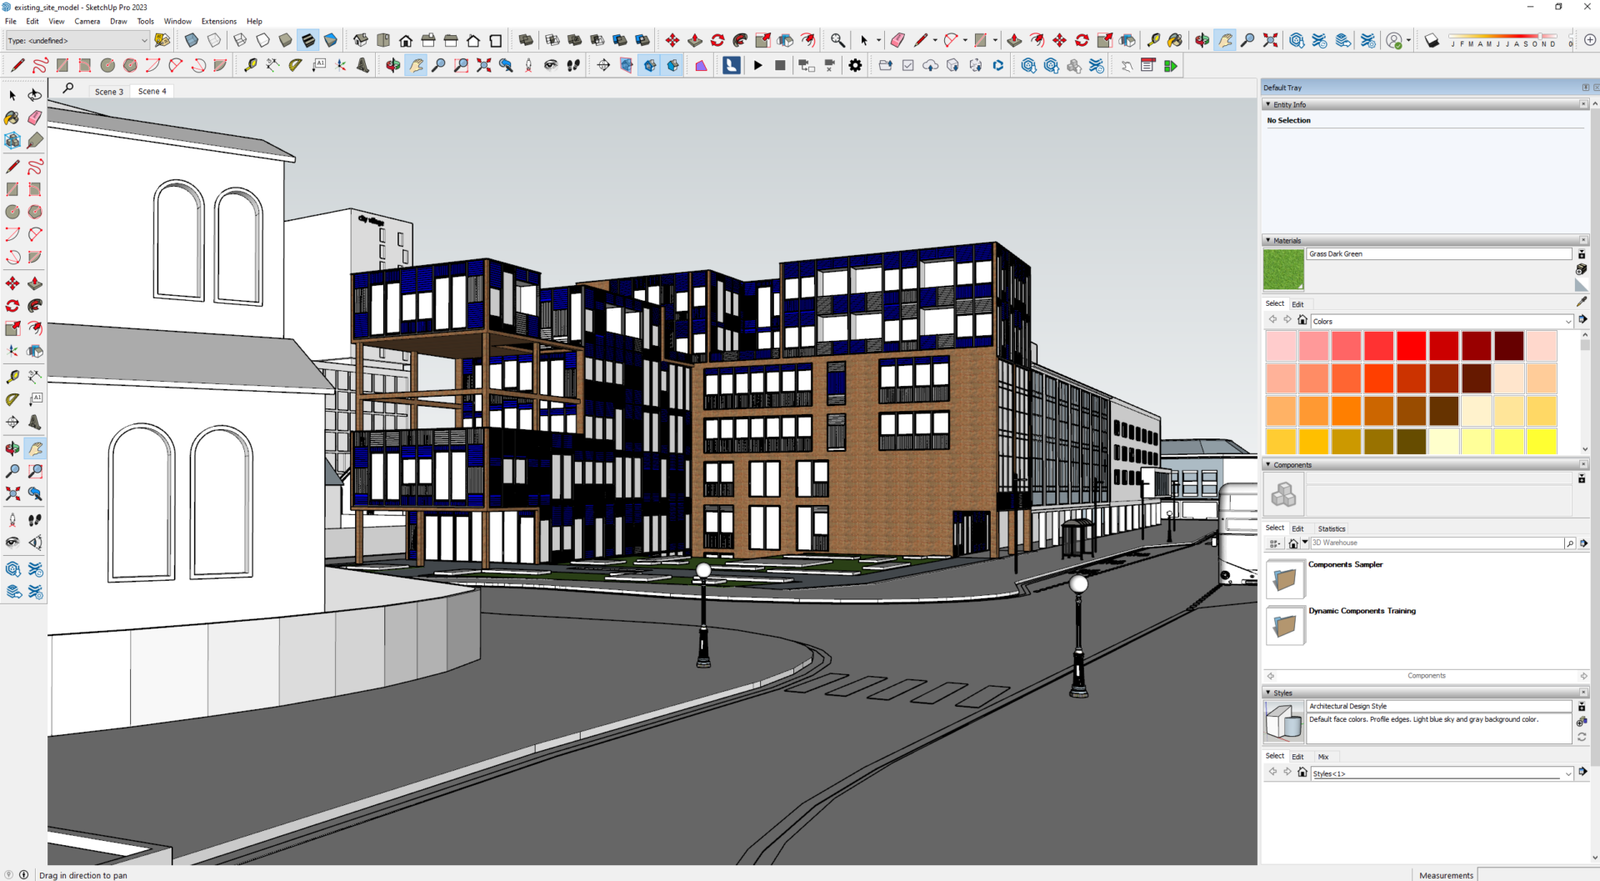This screenshot has height=881, width=1600.
Task: Collapse the Materials panel
Action: click(x=1268, y=240)
